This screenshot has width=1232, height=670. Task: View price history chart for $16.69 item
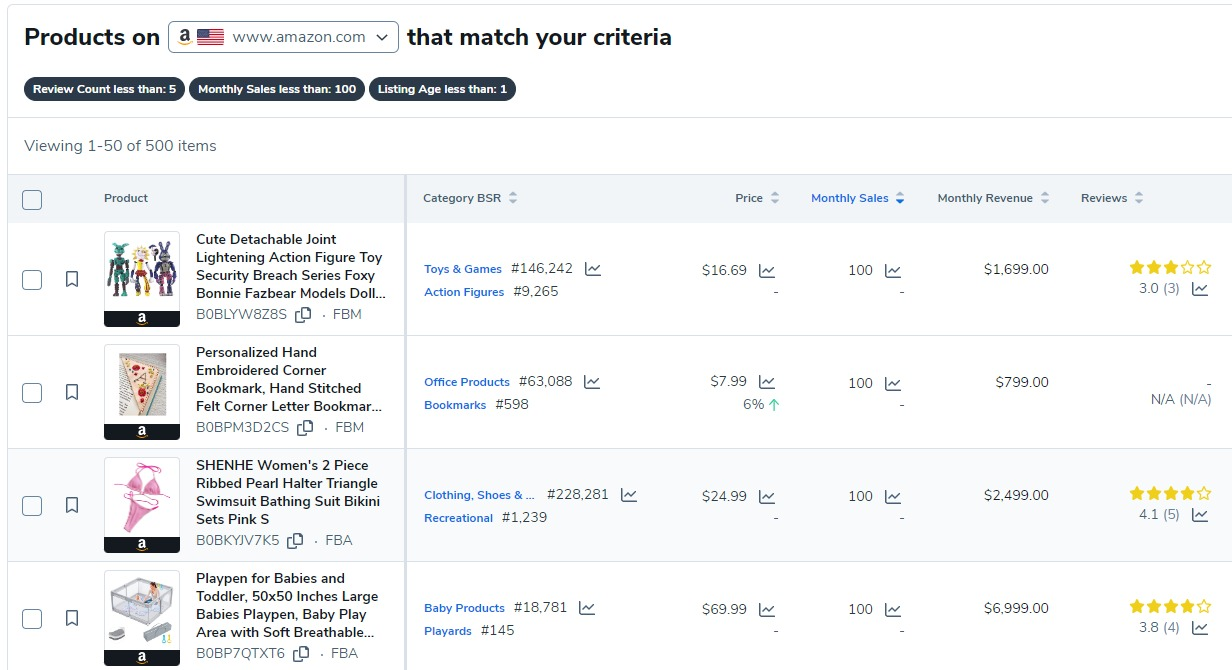click(767, 271)
